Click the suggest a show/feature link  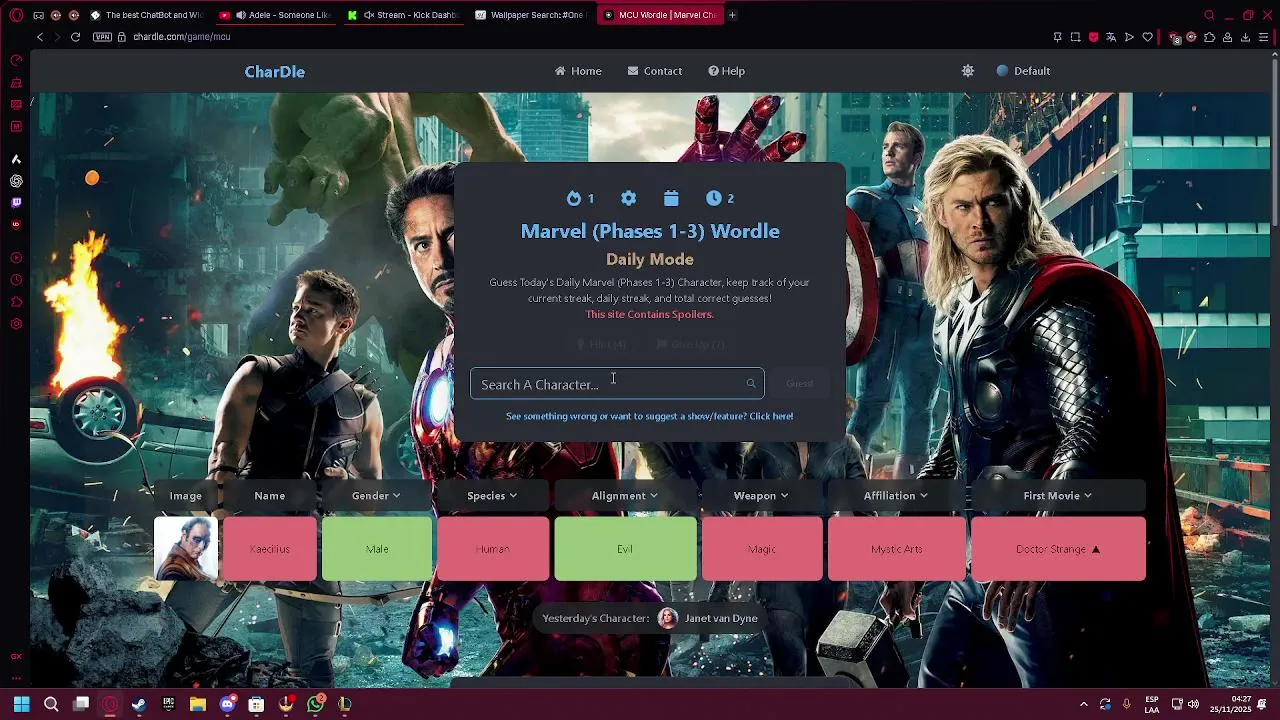click(x=649, y=416)
